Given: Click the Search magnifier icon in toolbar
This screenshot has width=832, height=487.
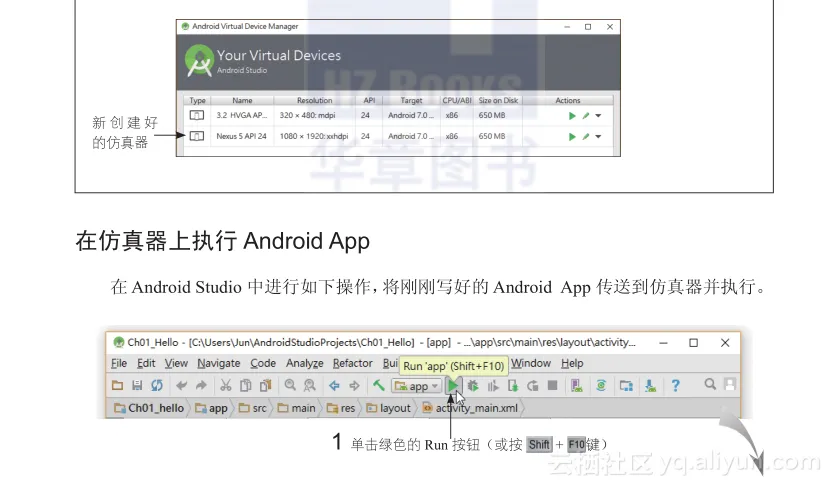Looking at the screenshot, I should (x=710, y=385).
